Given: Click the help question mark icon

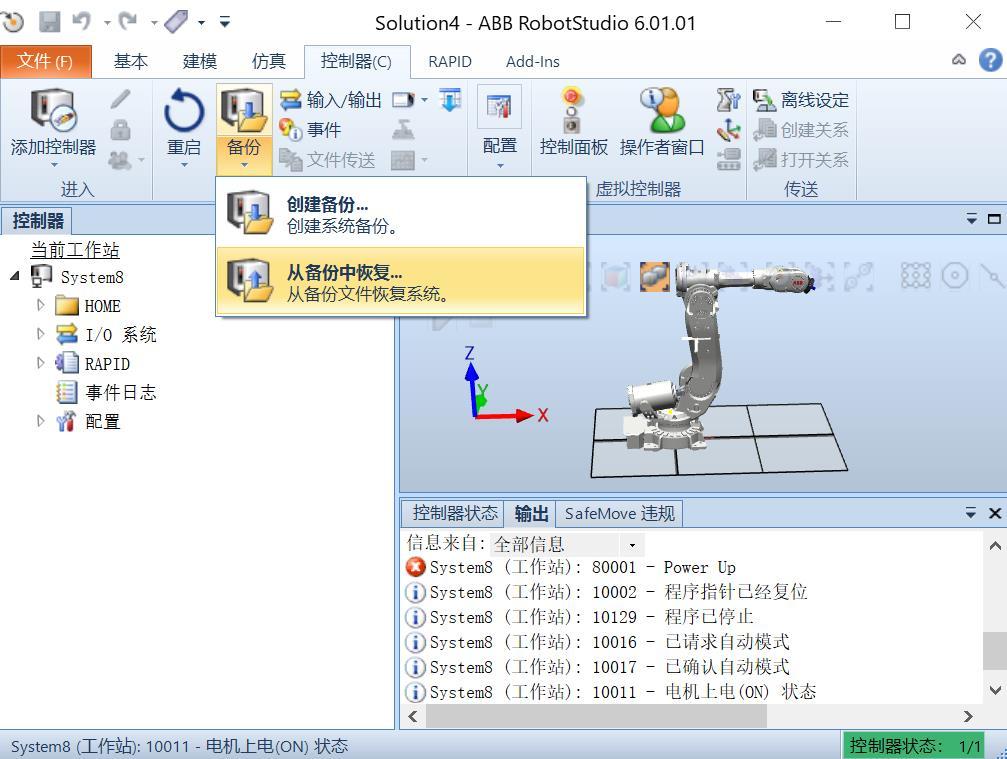Looking at the screenshot, I should pos(990,60).
